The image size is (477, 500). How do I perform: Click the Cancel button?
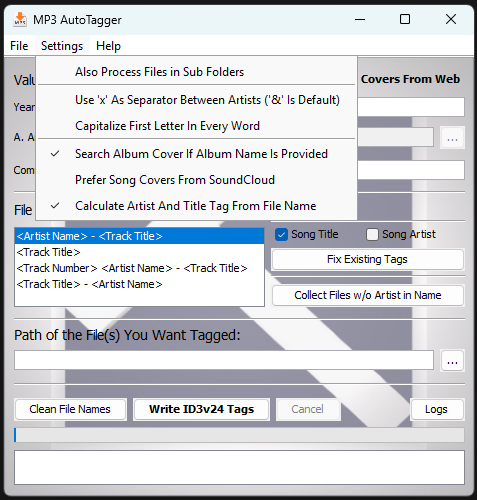[307, 409]
